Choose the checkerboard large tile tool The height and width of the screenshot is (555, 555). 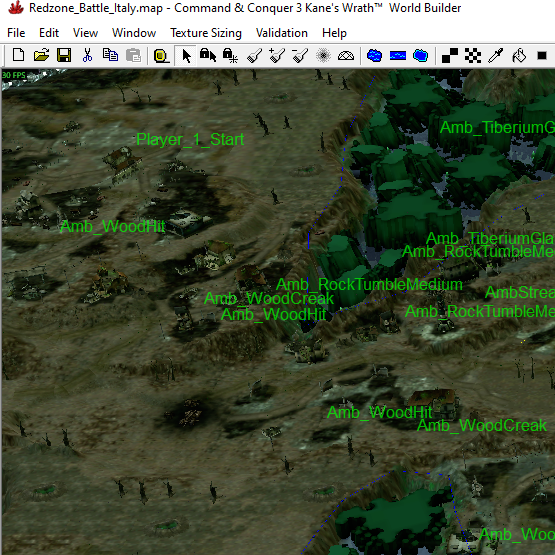pos(473,56)
